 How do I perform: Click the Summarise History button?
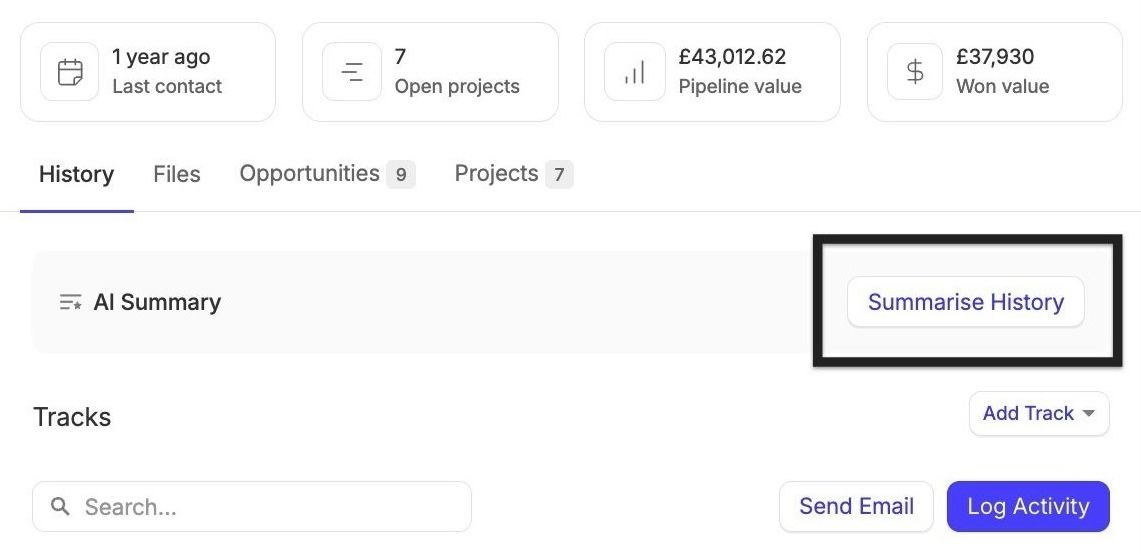tap(966, 301)
